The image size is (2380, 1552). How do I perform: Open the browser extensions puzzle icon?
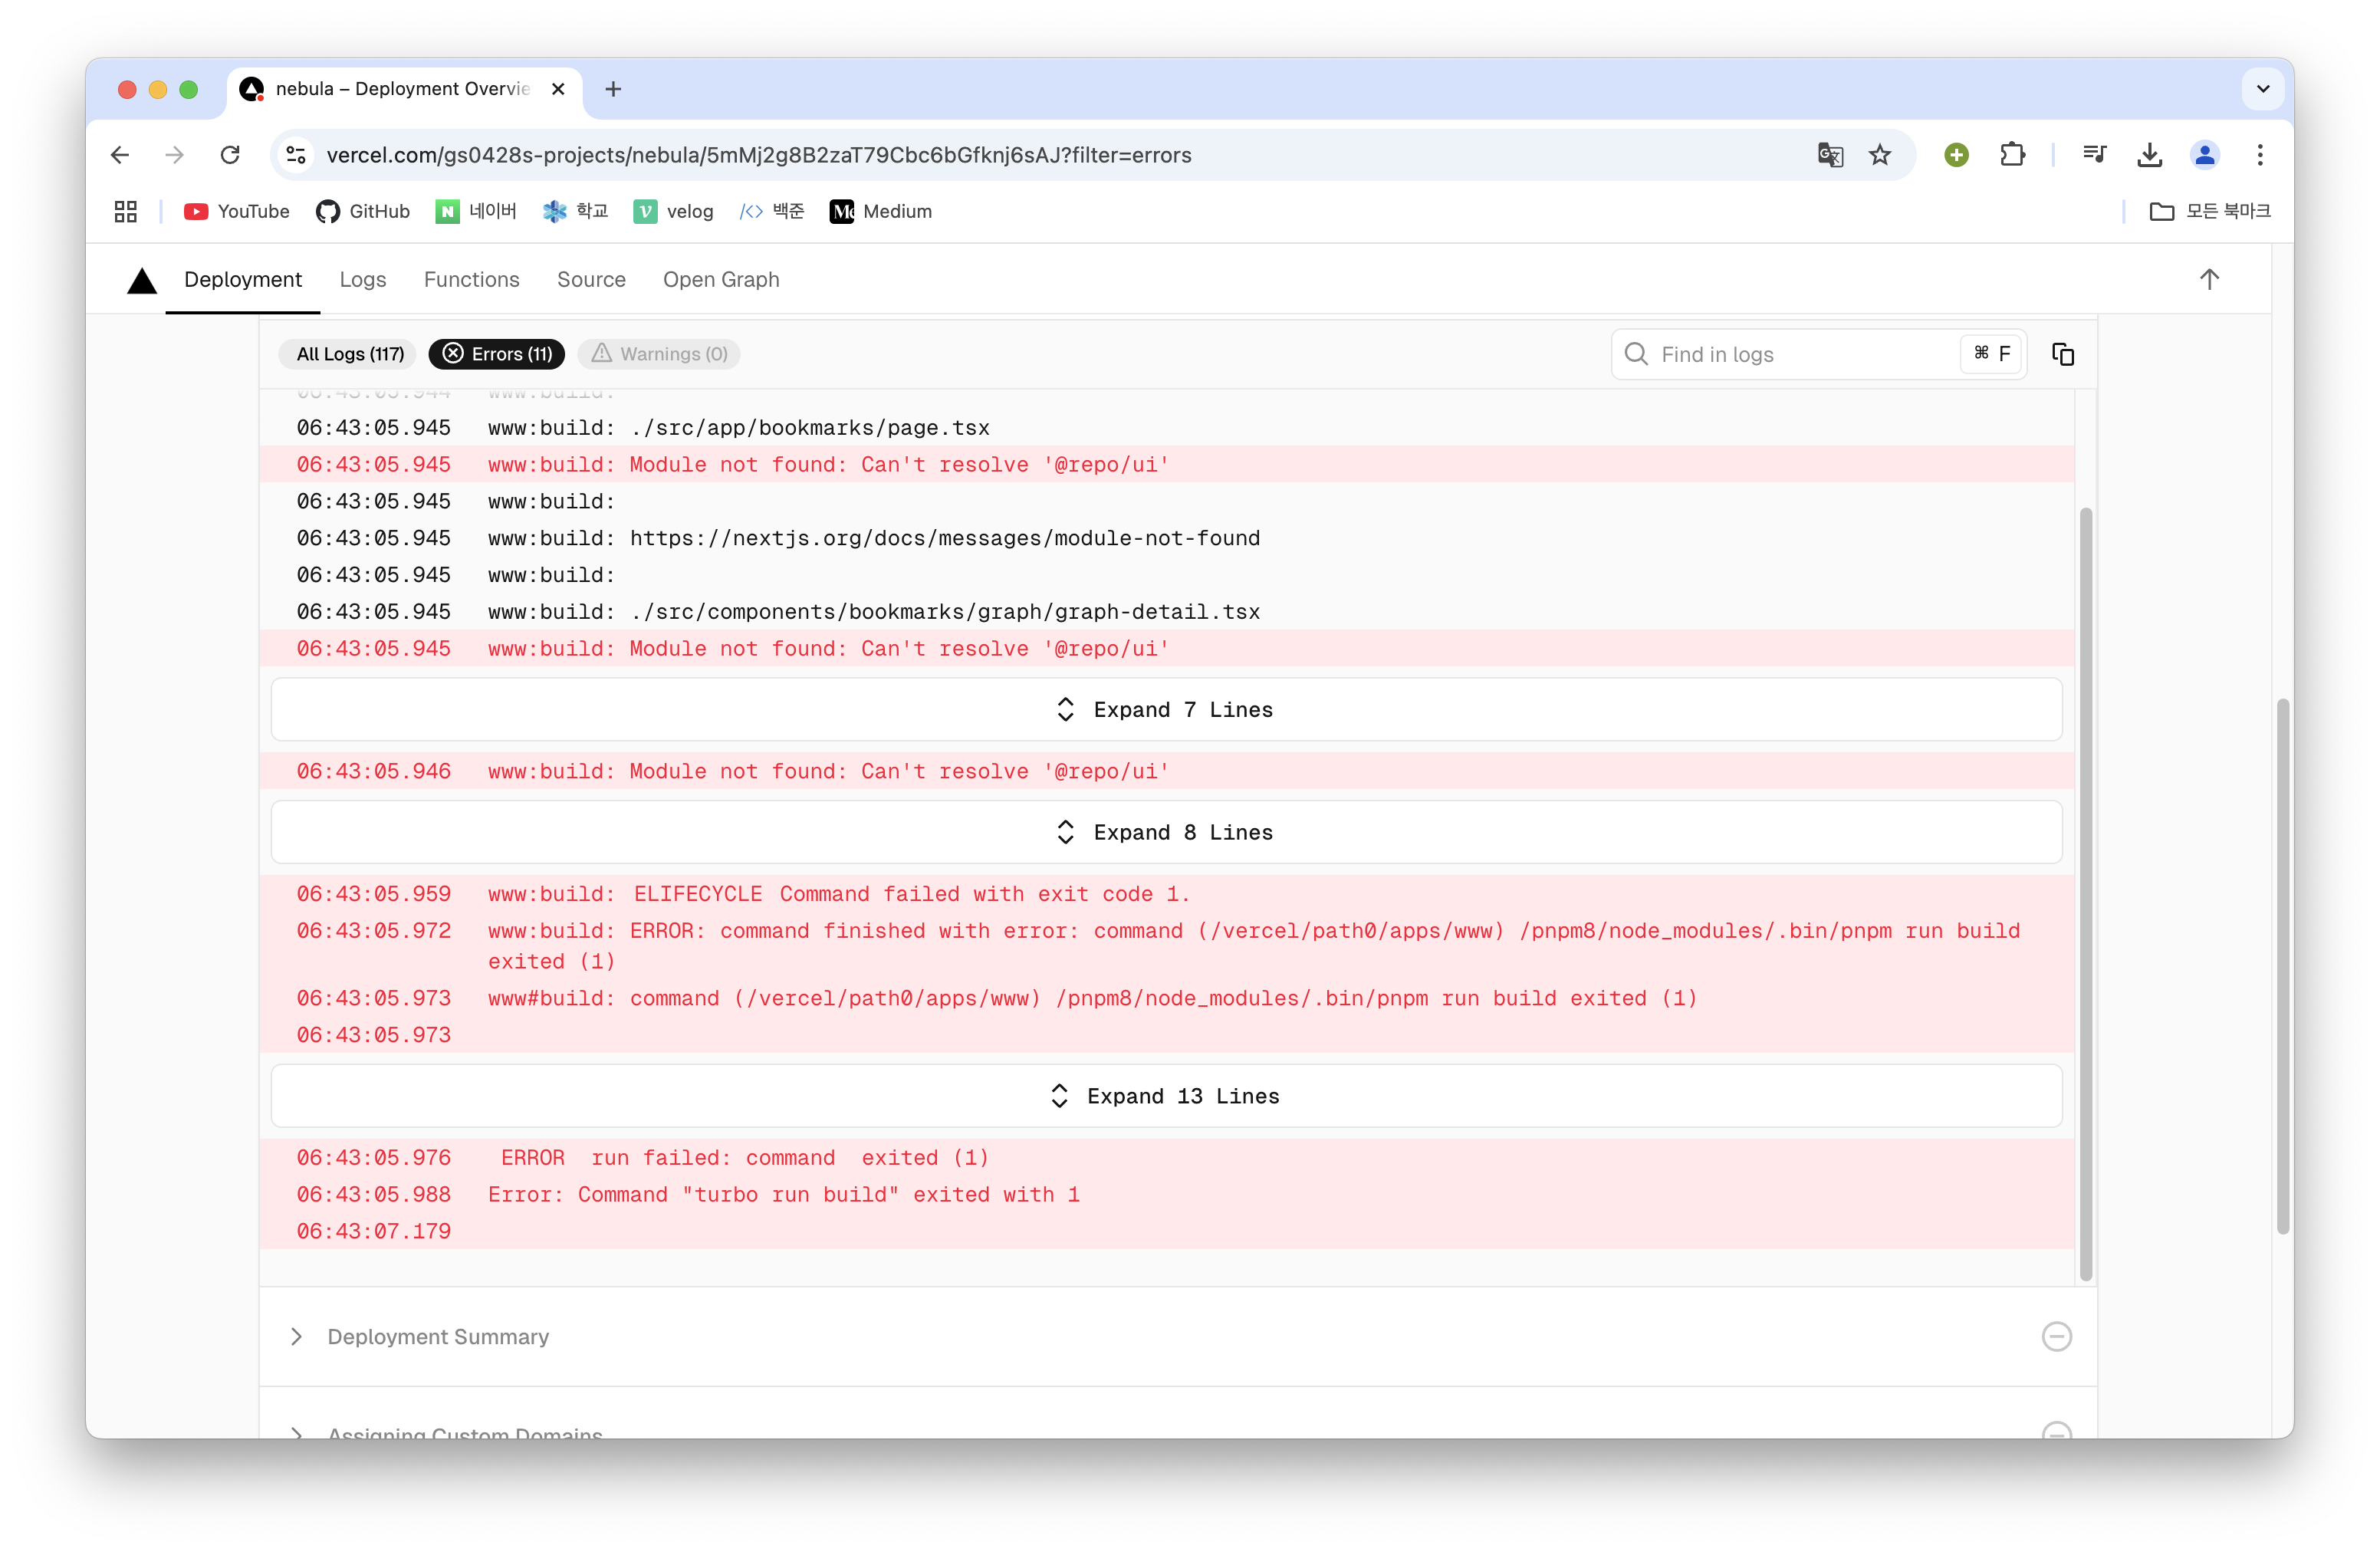[2012, 155]
